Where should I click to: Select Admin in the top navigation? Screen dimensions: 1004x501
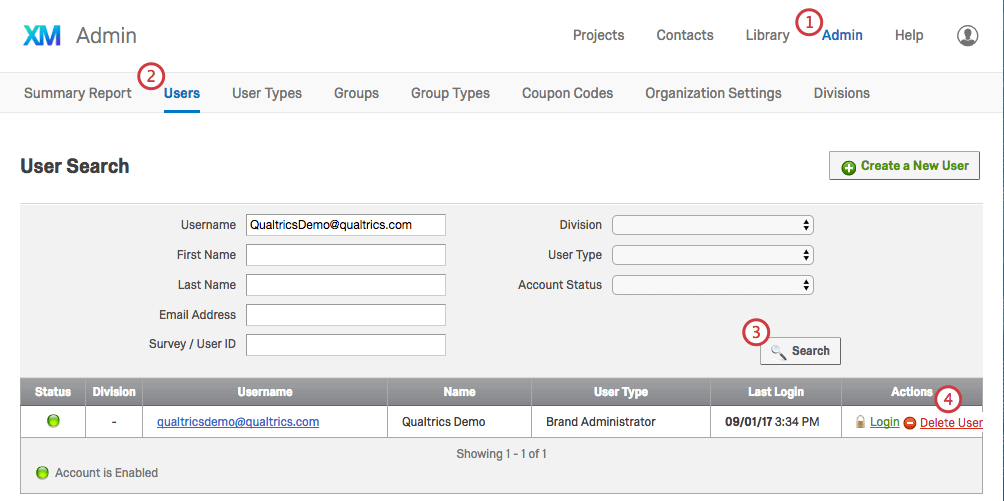pos(842,35)
